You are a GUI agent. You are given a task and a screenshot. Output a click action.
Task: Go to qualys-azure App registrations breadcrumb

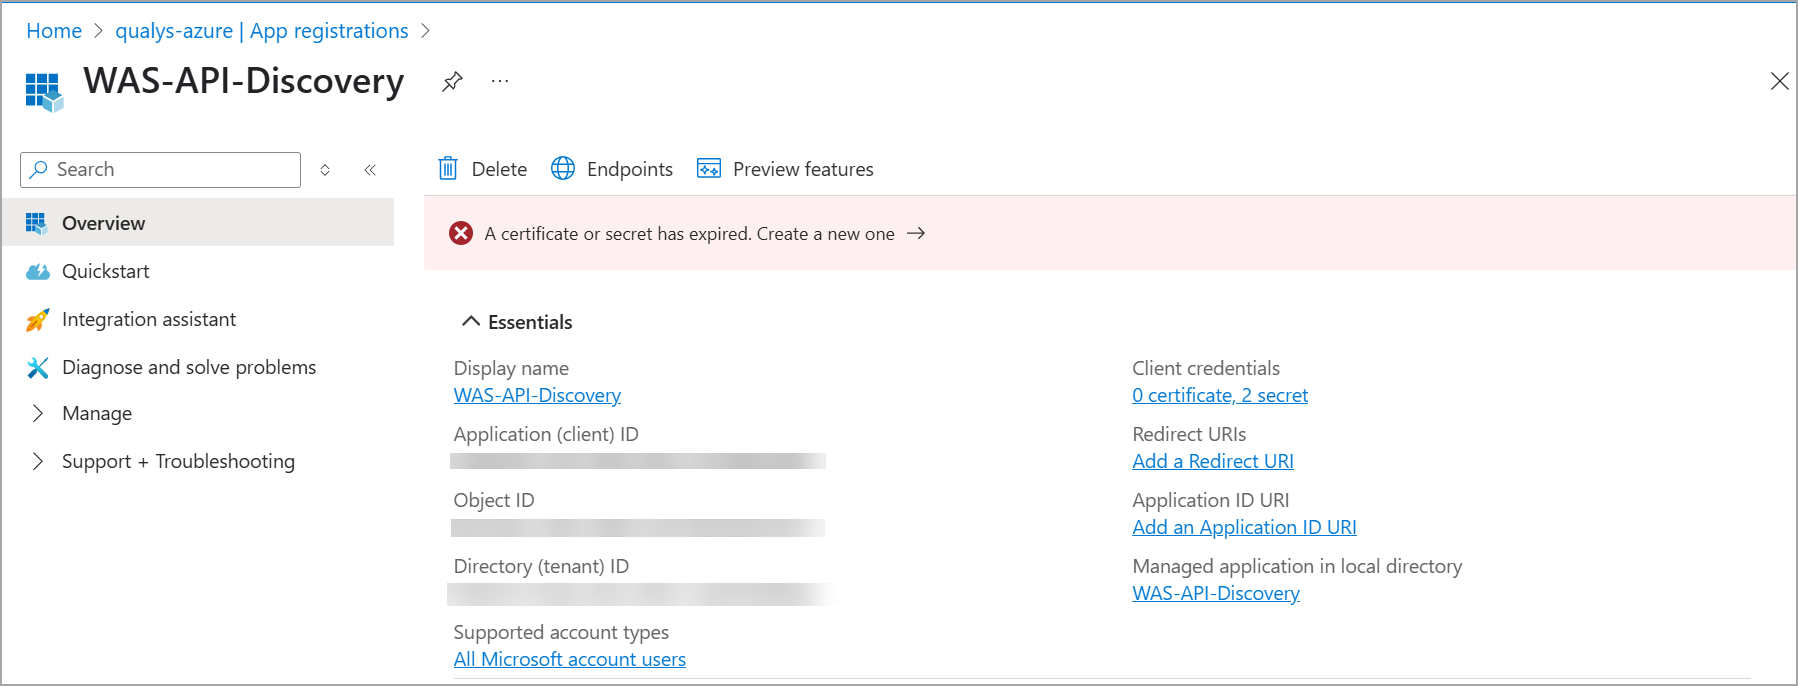[x=261, y=31]
